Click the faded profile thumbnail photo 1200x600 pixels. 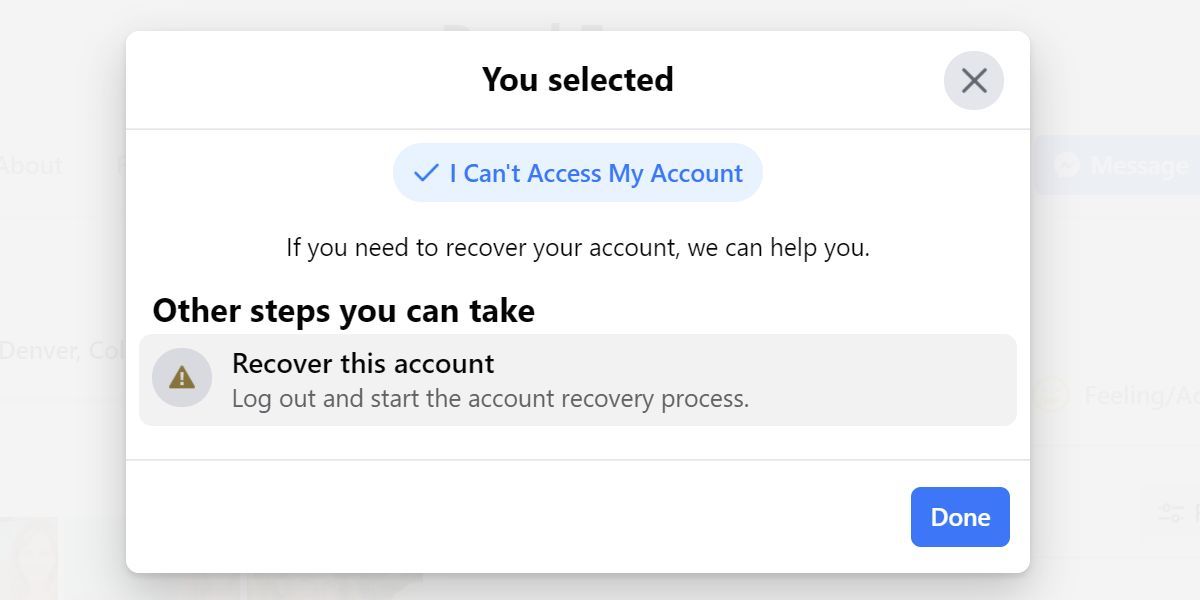(x=28, y=557)
